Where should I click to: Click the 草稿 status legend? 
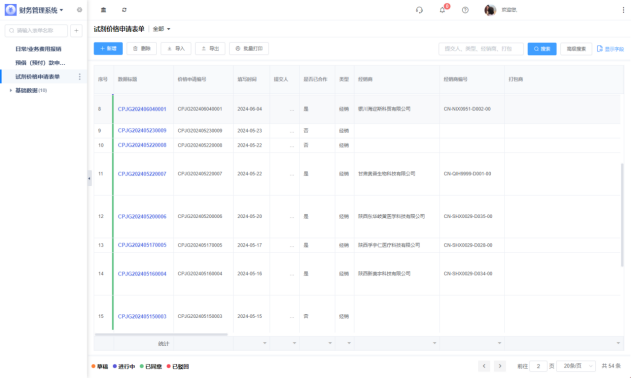(x=100, y=366)
